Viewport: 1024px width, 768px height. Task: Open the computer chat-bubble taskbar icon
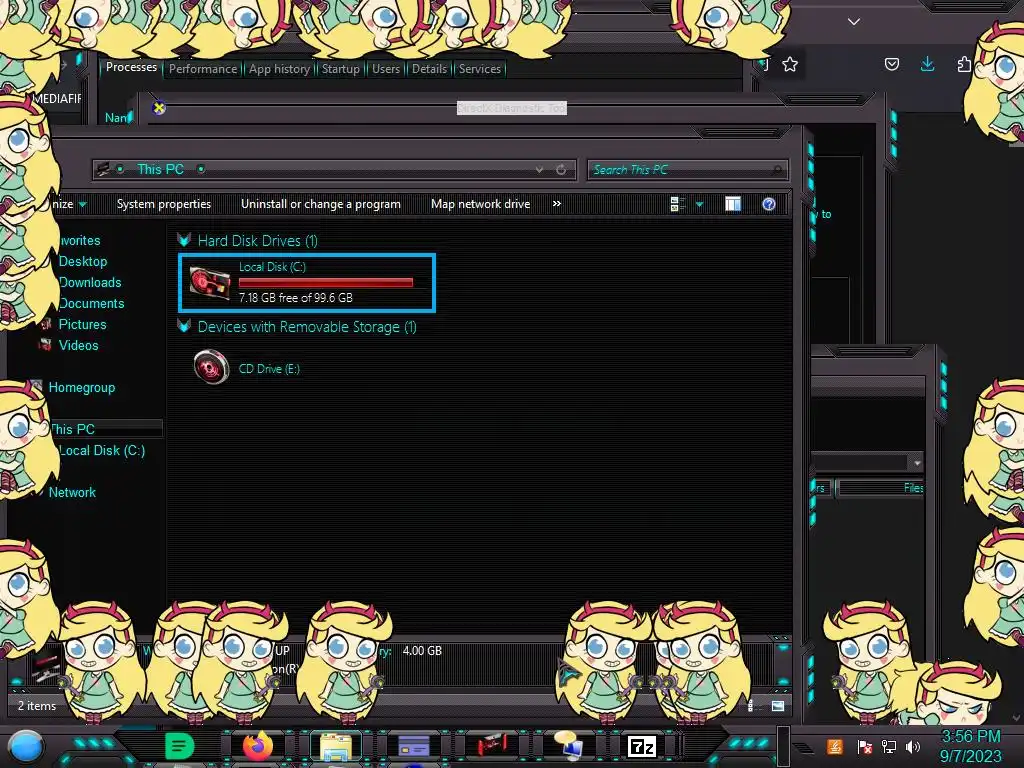[x=569, y=746]
